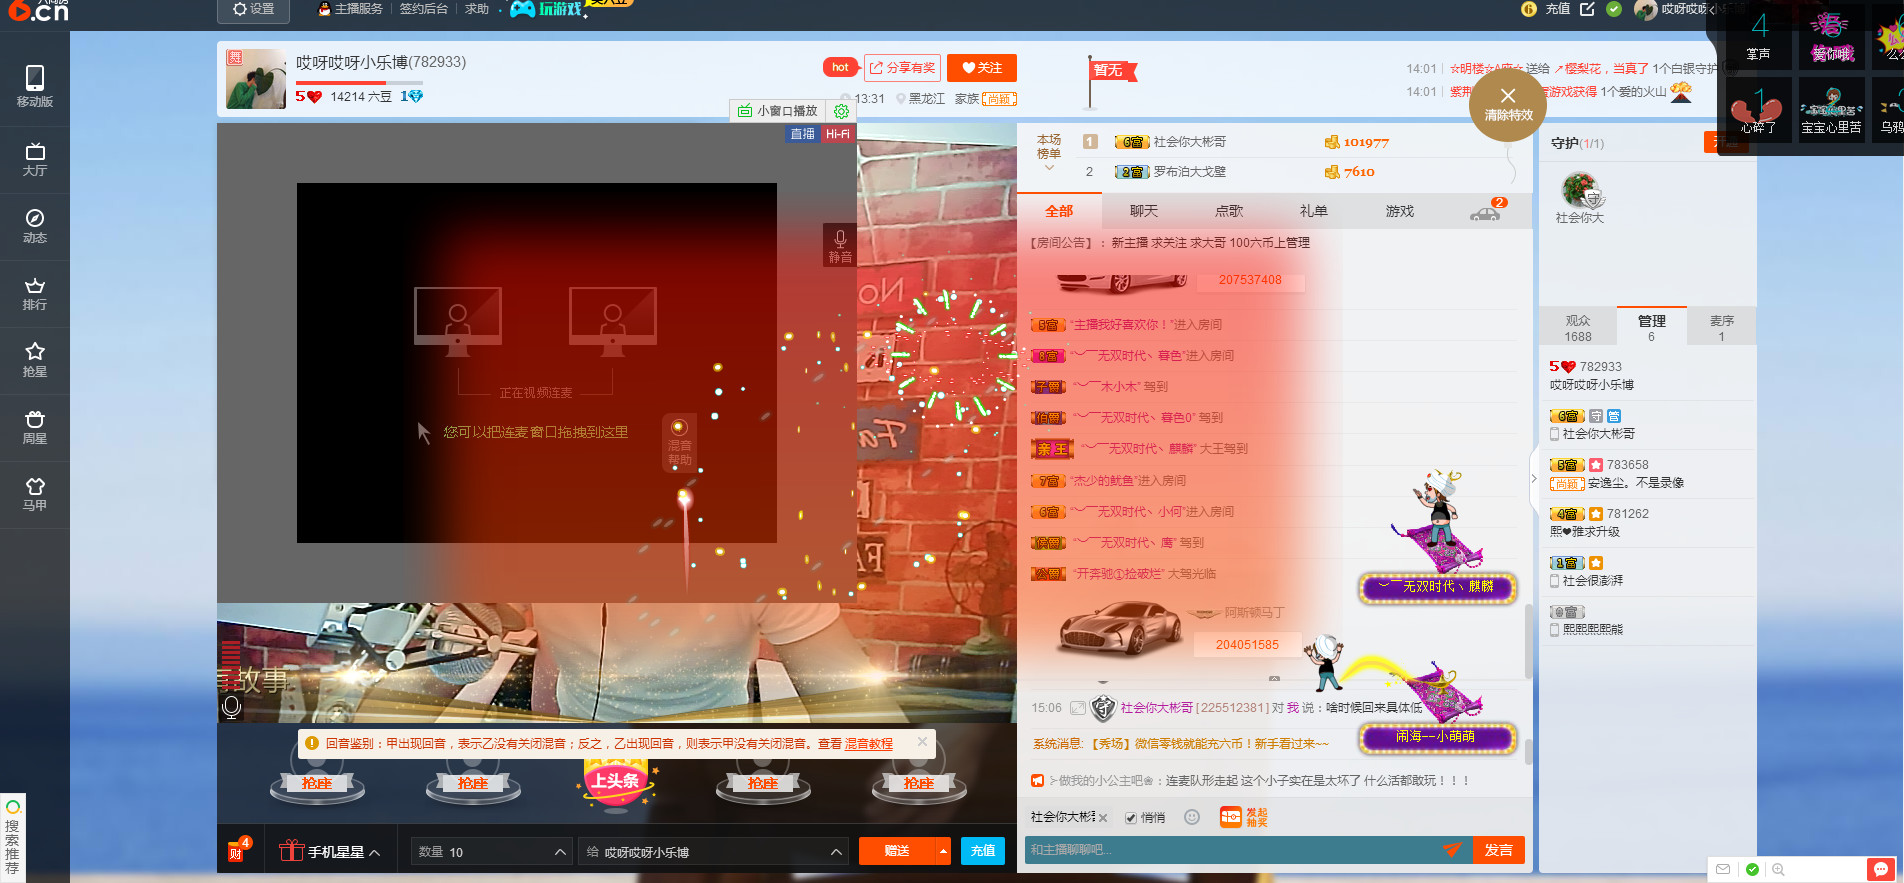Image resolution: width=1904 pixels, height=883 pixels.
Task: Switch to 游戏 tab
Action: tap(1400, 211)
